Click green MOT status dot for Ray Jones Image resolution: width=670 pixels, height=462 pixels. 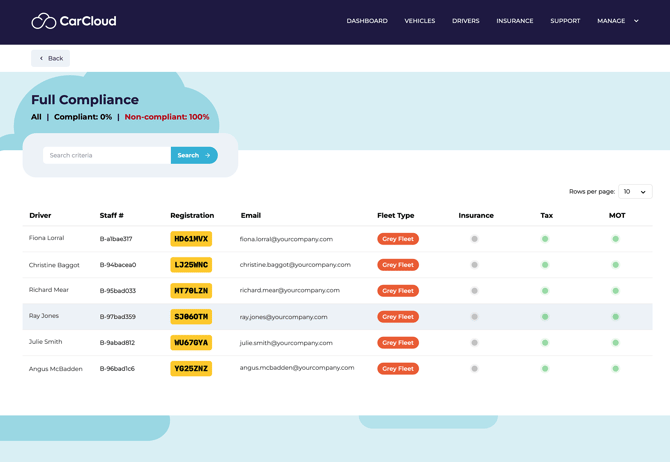[615, 317]
